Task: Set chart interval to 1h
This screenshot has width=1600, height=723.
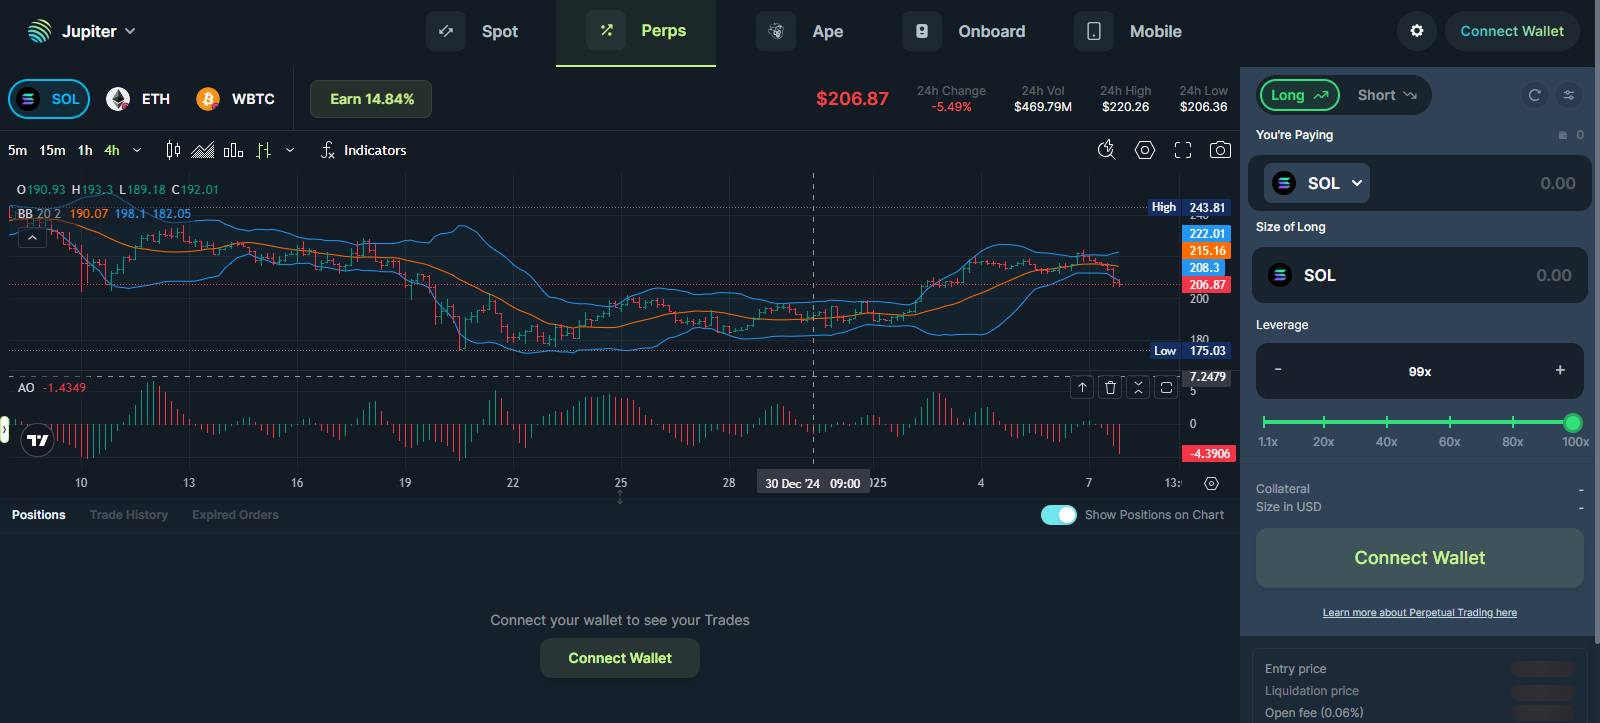Action: point(85,150)
